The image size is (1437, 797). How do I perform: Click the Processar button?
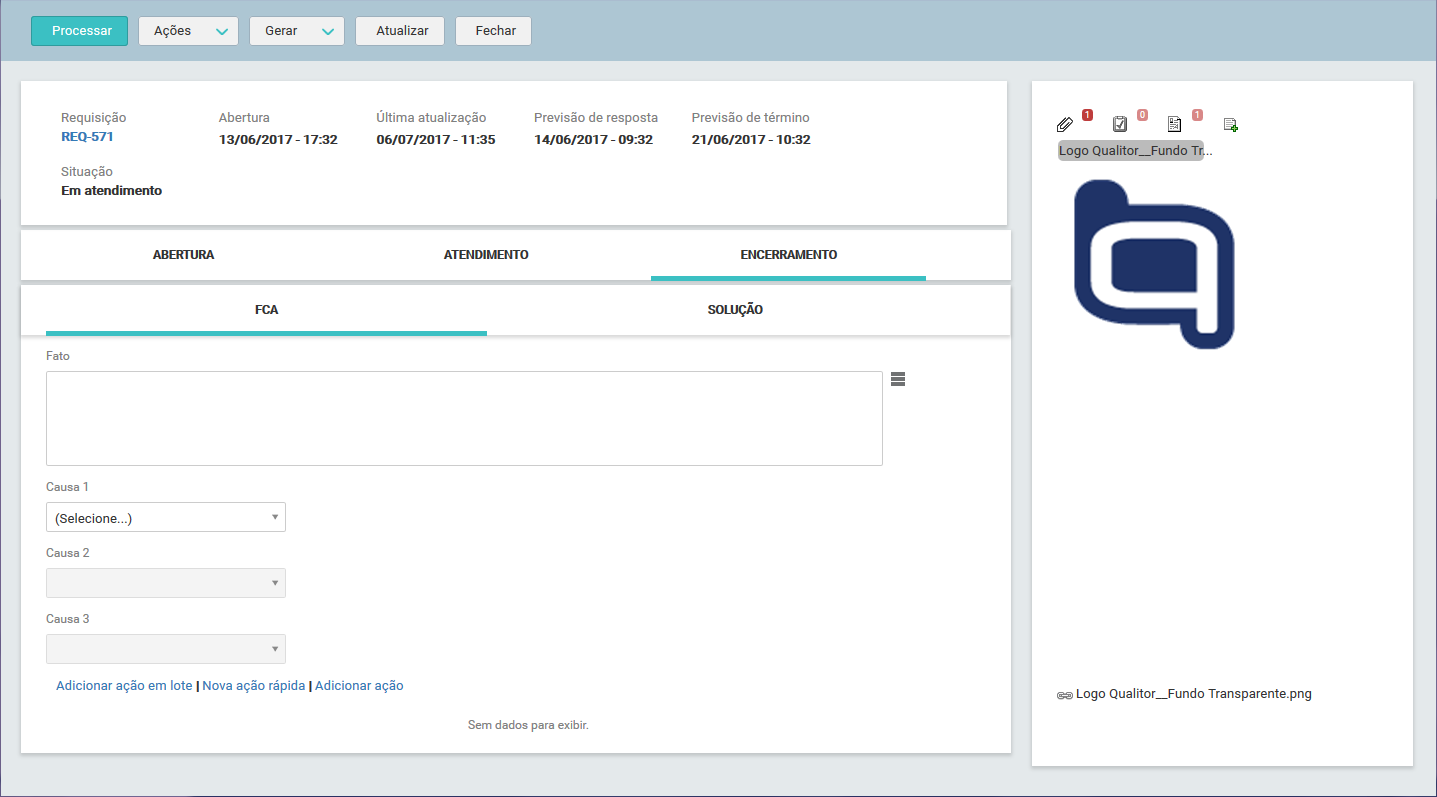coord(79,31)
